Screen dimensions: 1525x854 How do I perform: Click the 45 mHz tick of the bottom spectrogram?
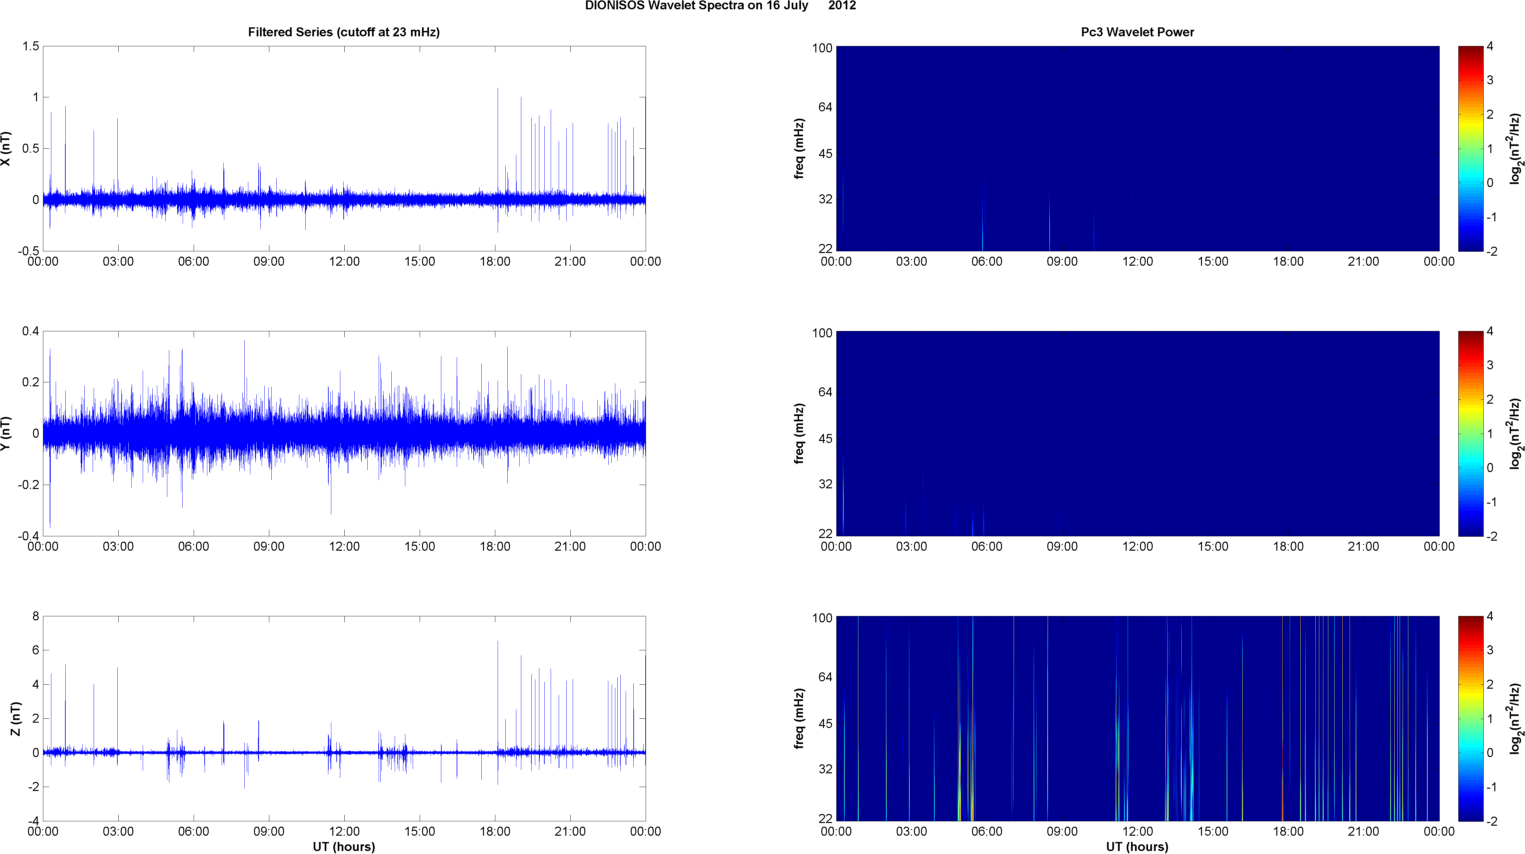pos(825,724)
